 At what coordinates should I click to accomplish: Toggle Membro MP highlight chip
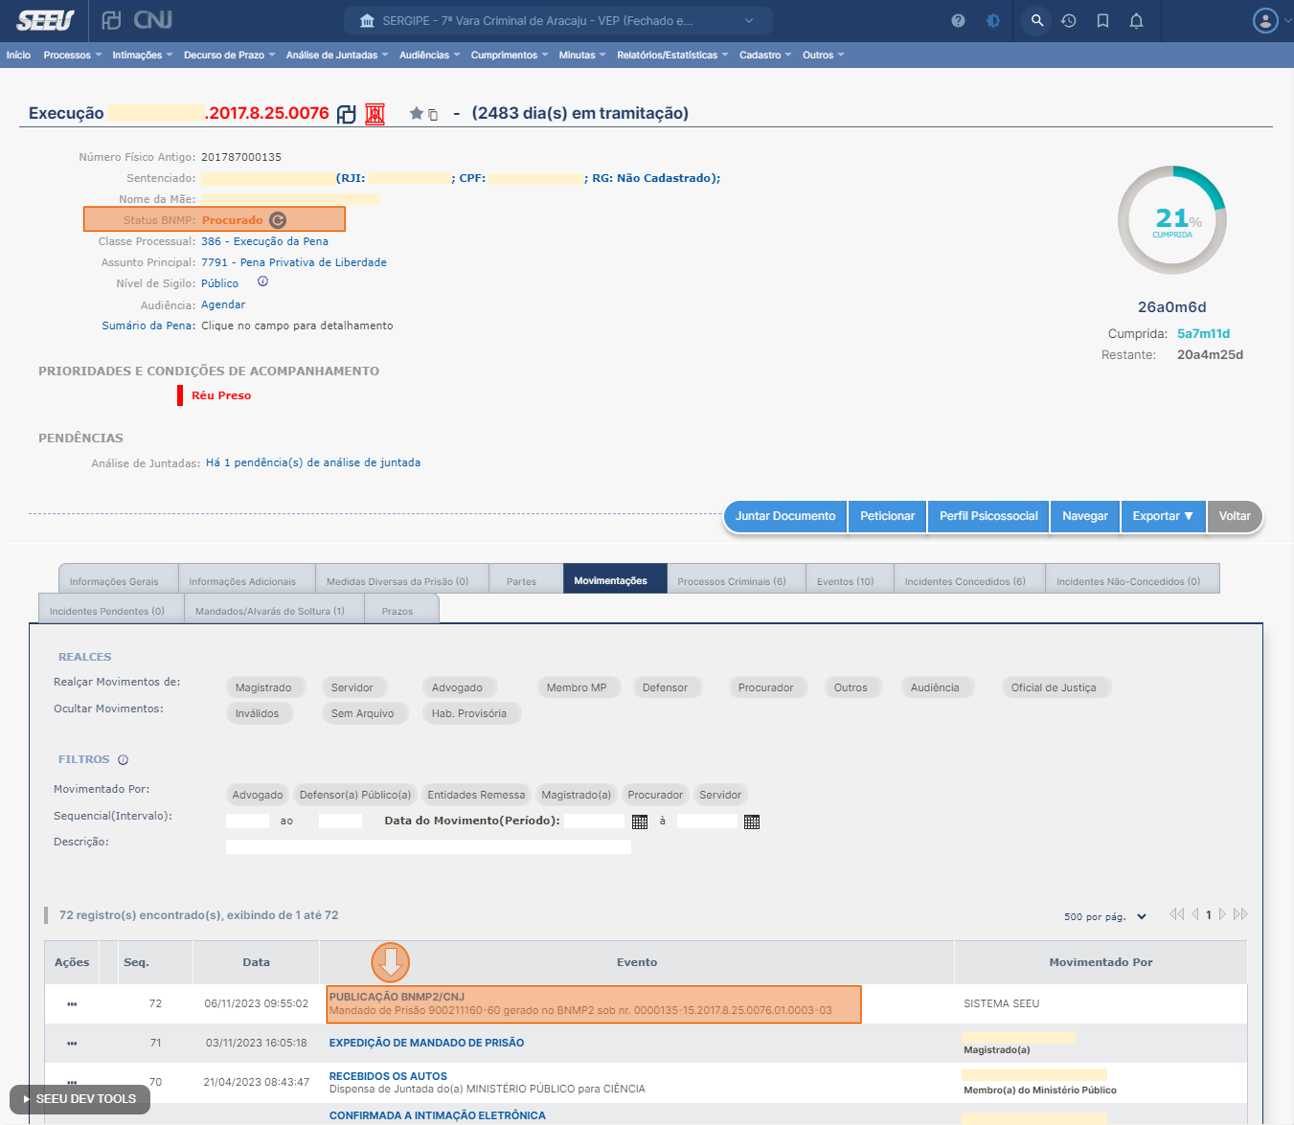click(x=577, y=687)
